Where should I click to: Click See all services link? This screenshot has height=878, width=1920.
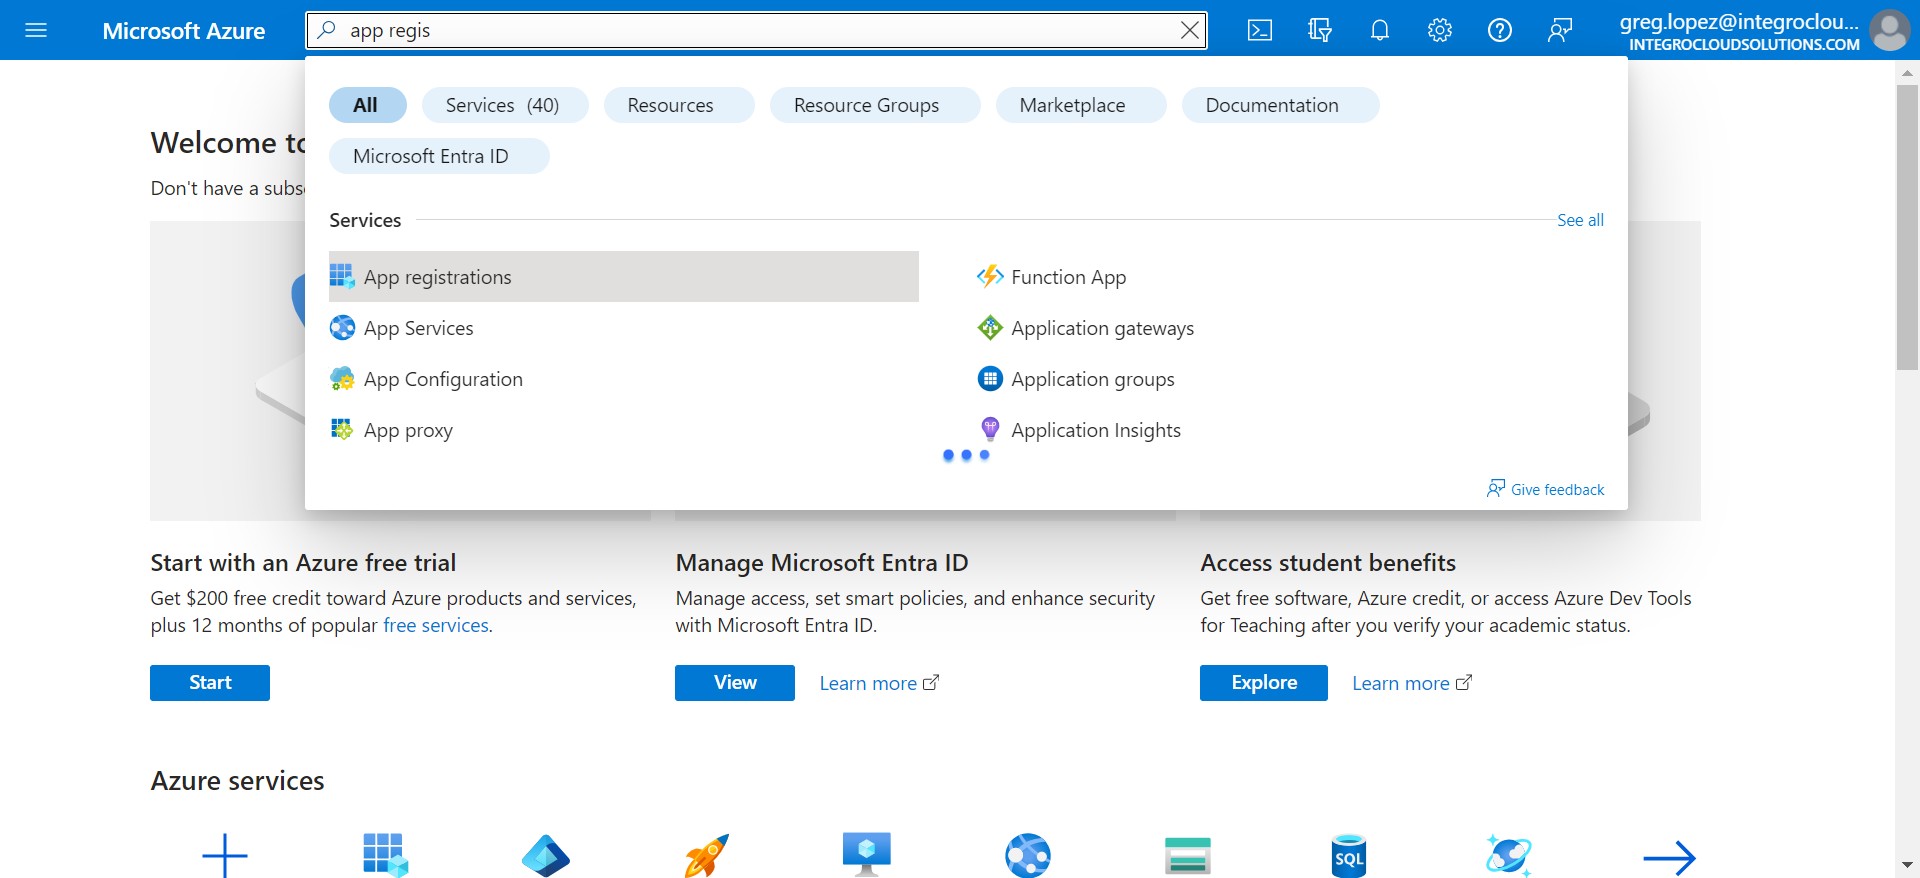pos(1580,220)
